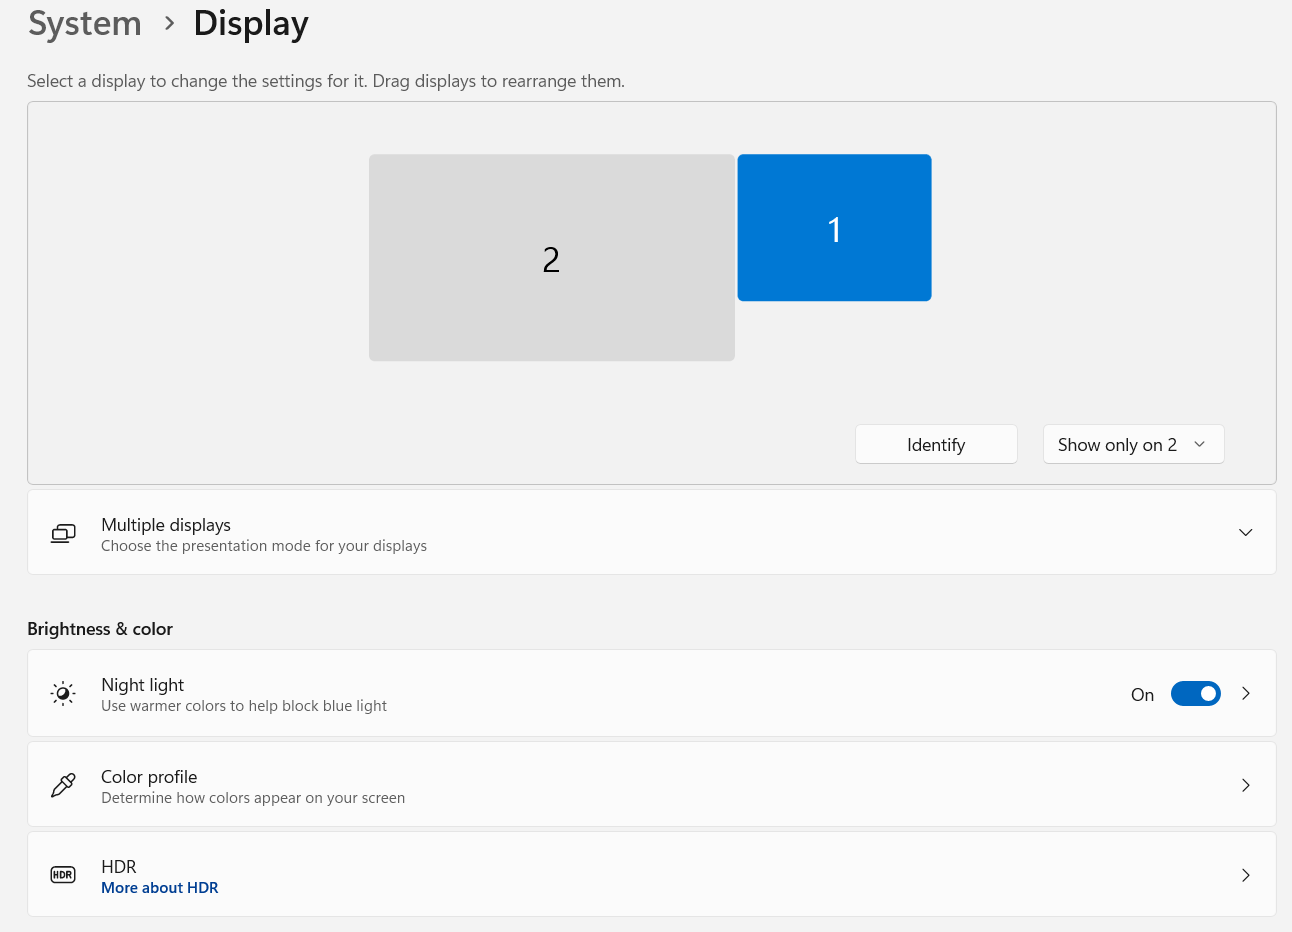Click the 'Multiple displays' title text

click(x=166, y=525)
